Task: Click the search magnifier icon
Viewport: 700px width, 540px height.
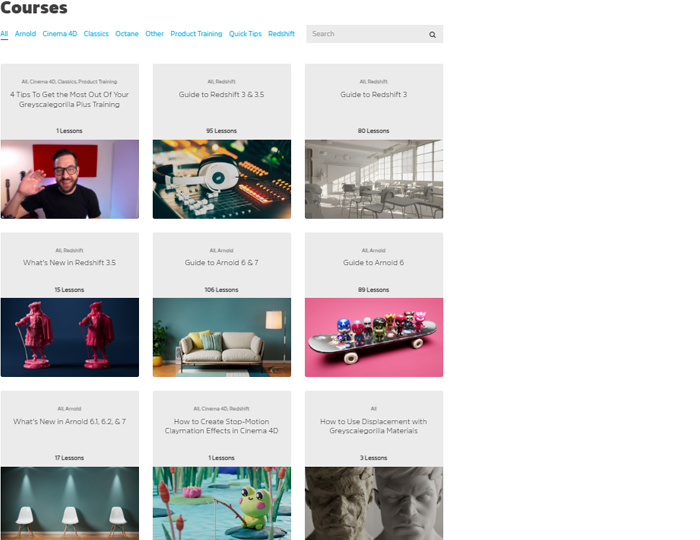Action: click(x=432, y=34)
